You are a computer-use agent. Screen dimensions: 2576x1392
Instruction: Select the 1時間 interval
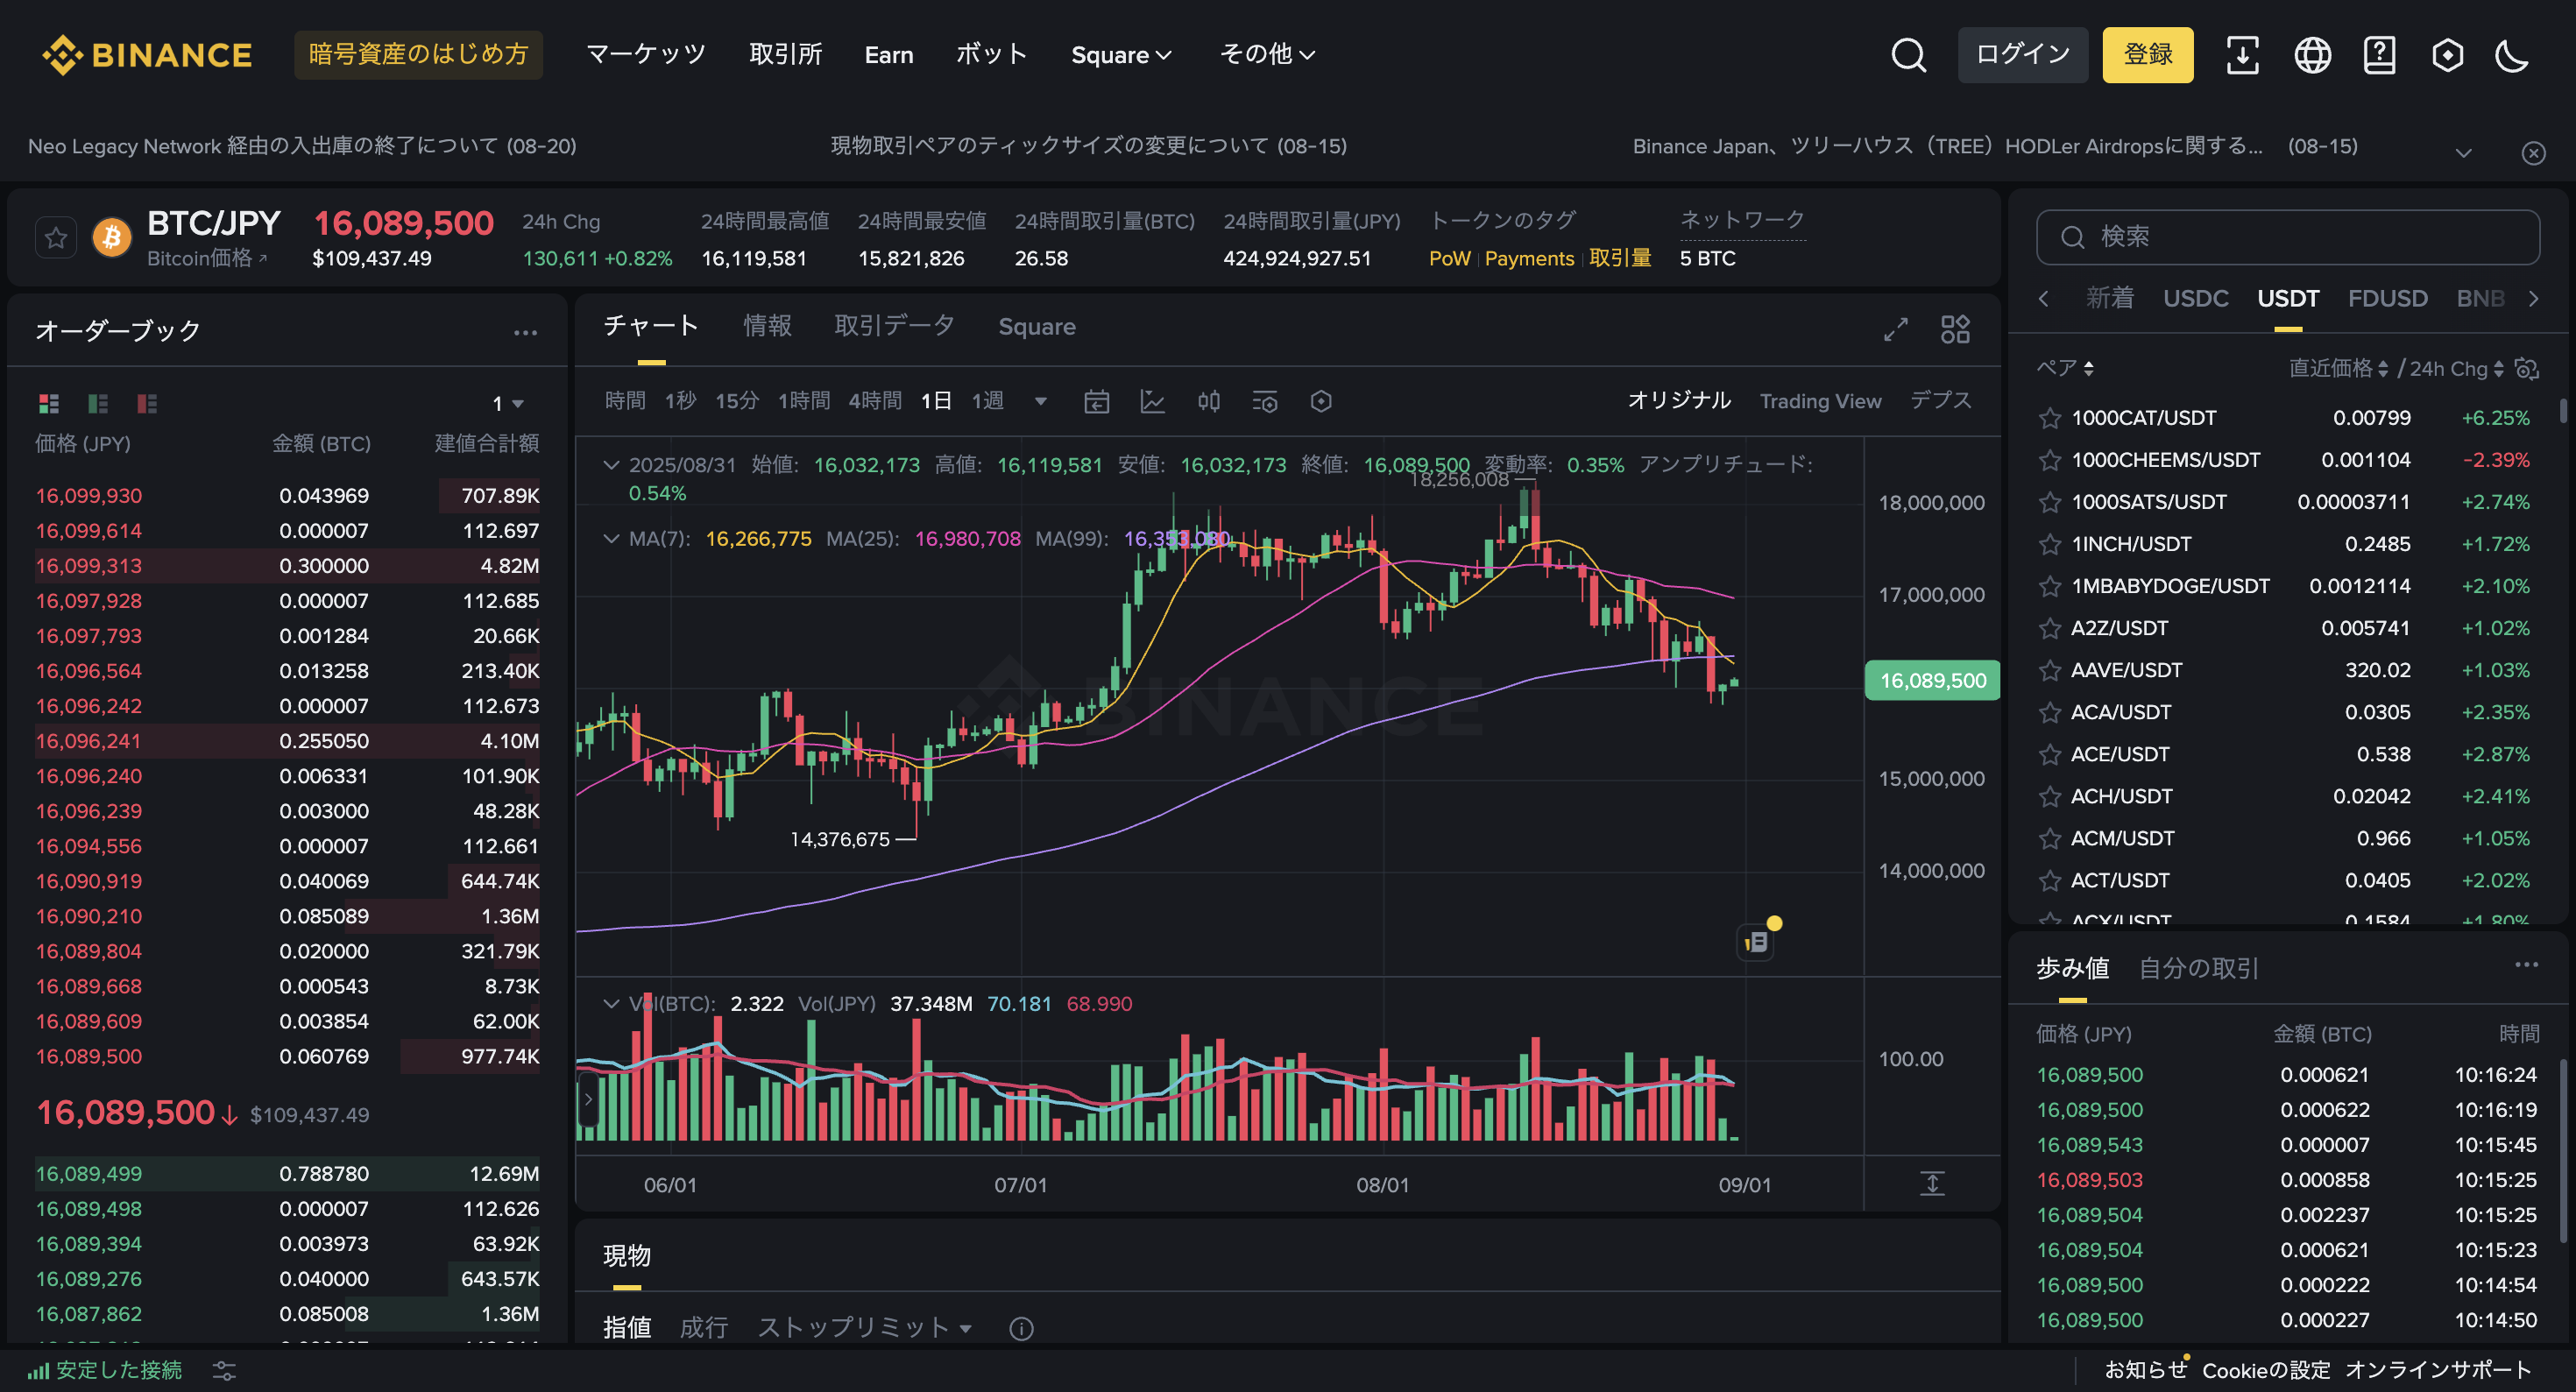coord(804,401)
